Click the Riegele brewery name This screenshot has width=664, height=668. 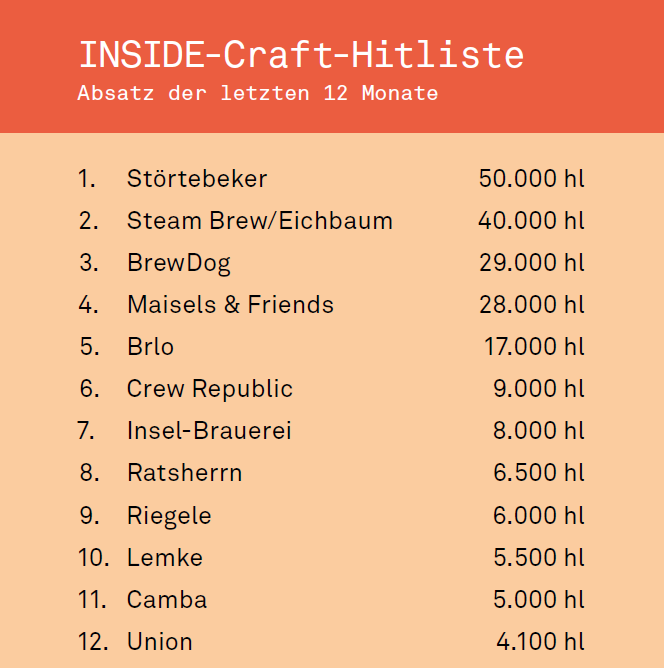169,516
